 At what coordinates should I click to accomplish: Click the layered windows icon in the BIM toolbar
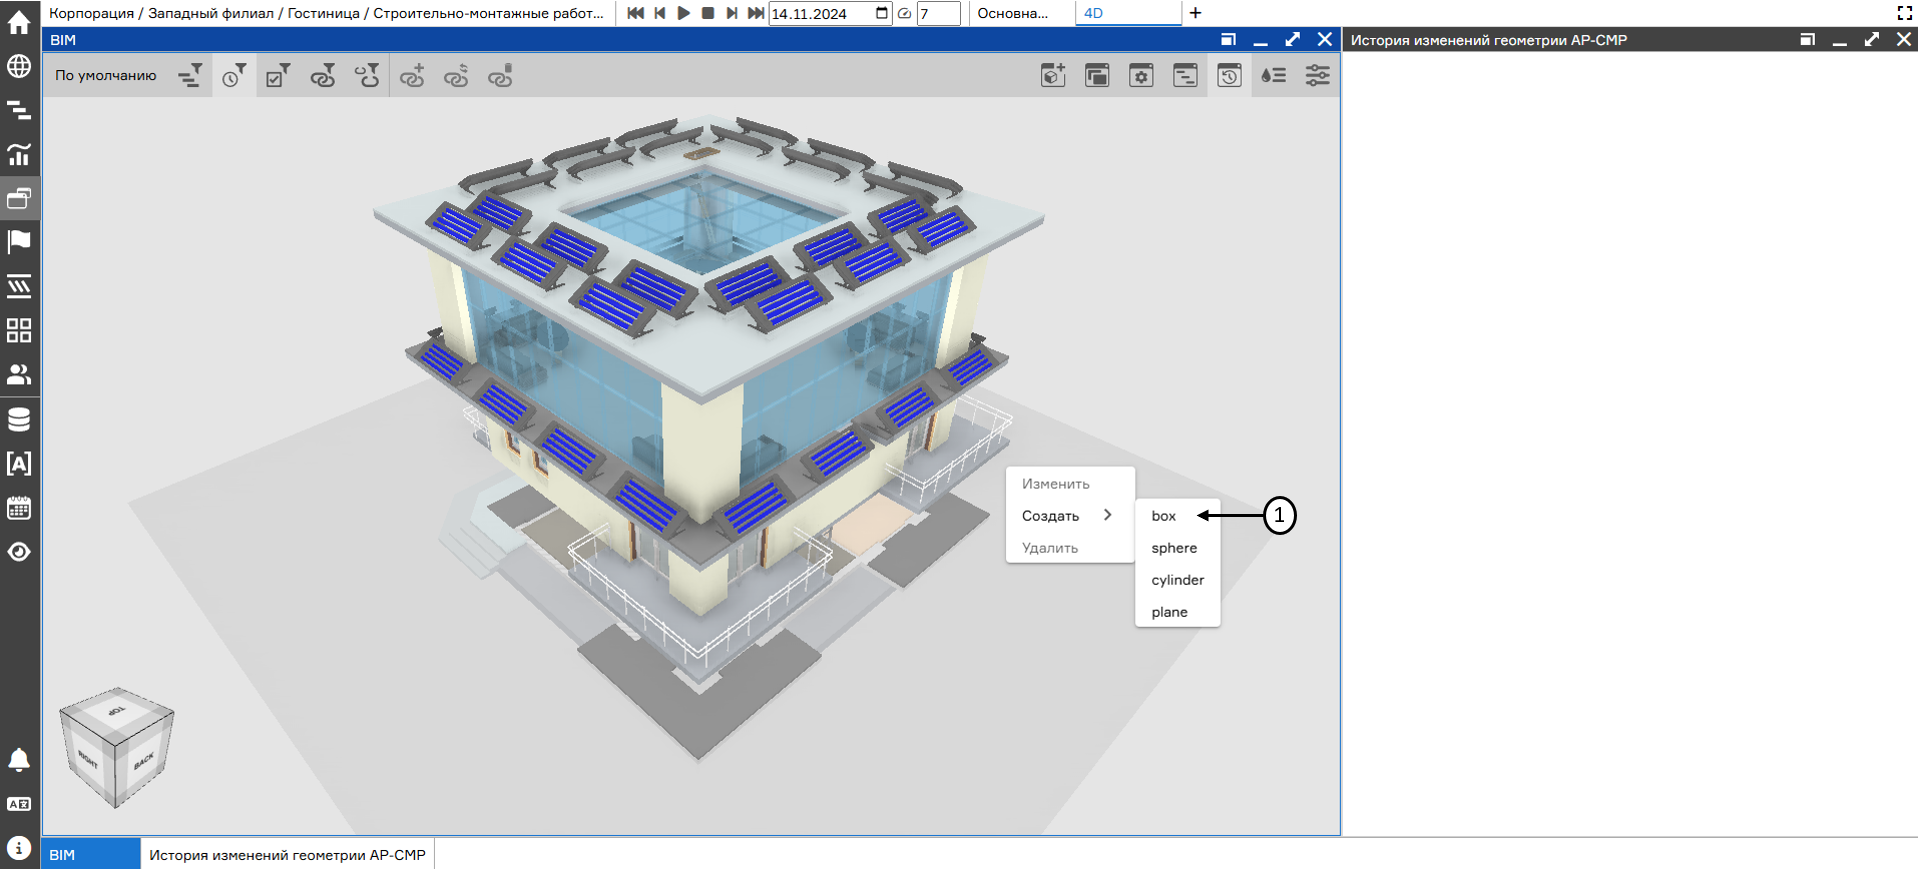tap(1097, 76)
